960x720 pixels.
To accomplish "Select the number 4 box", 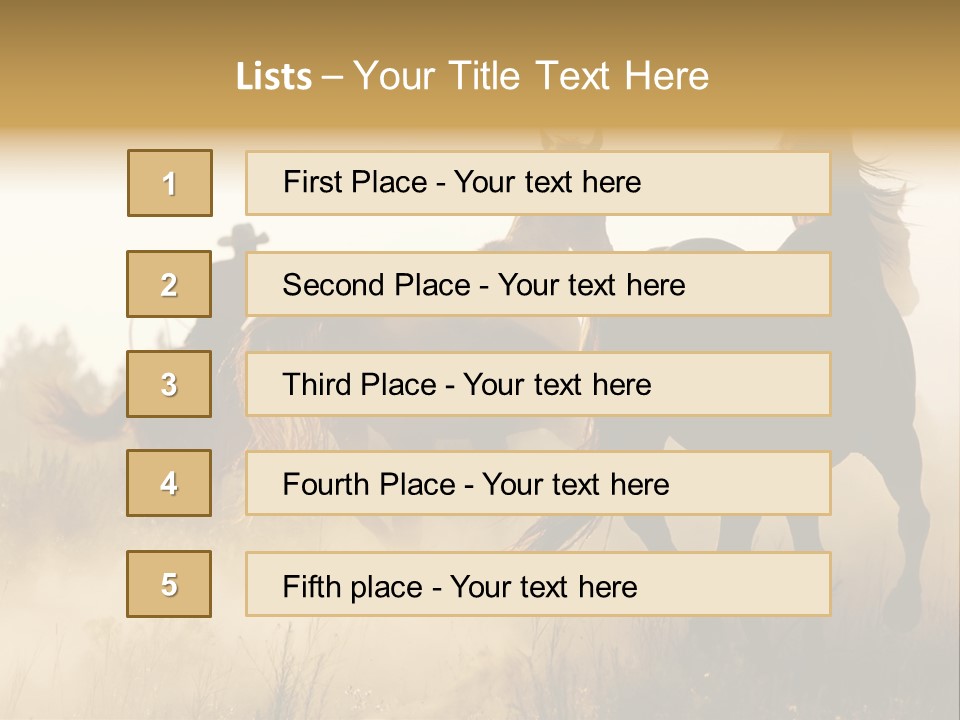I will pyautogui.click(x=169, y=483).
